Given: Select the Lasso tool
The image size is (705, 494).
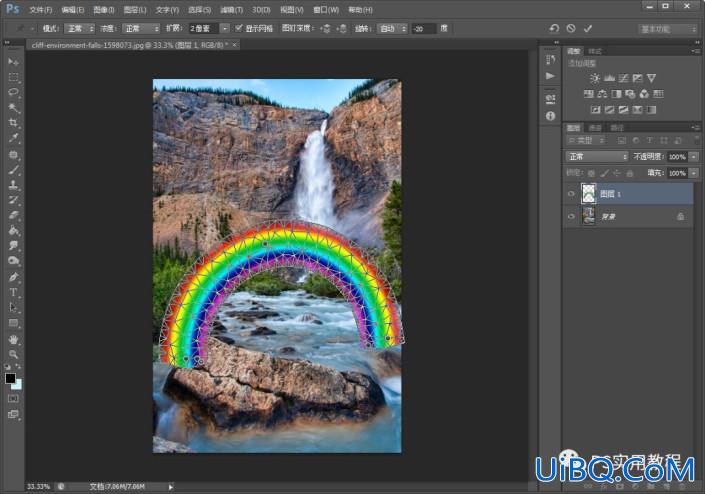Looking at the screenshot, I should point(13,92).
